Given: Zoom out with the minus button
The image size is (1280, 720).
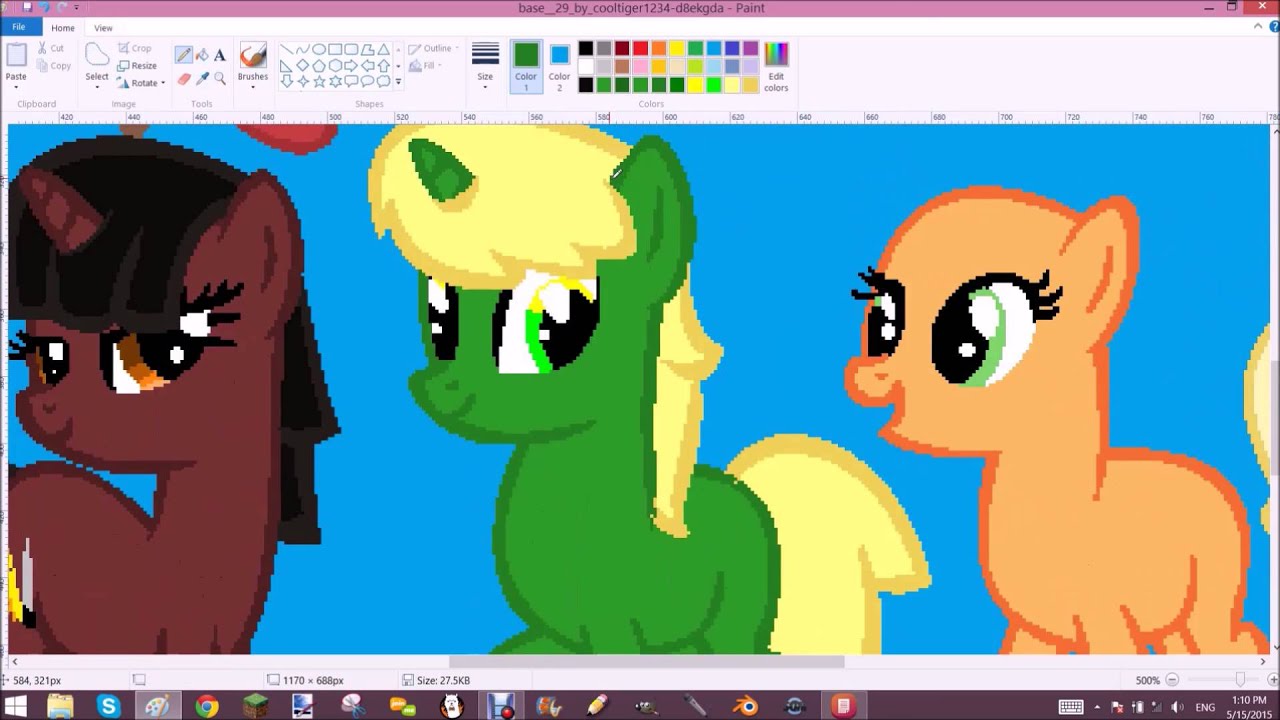Looking at the screenshot, I should pyautogui.click(x=1172, y=680).
